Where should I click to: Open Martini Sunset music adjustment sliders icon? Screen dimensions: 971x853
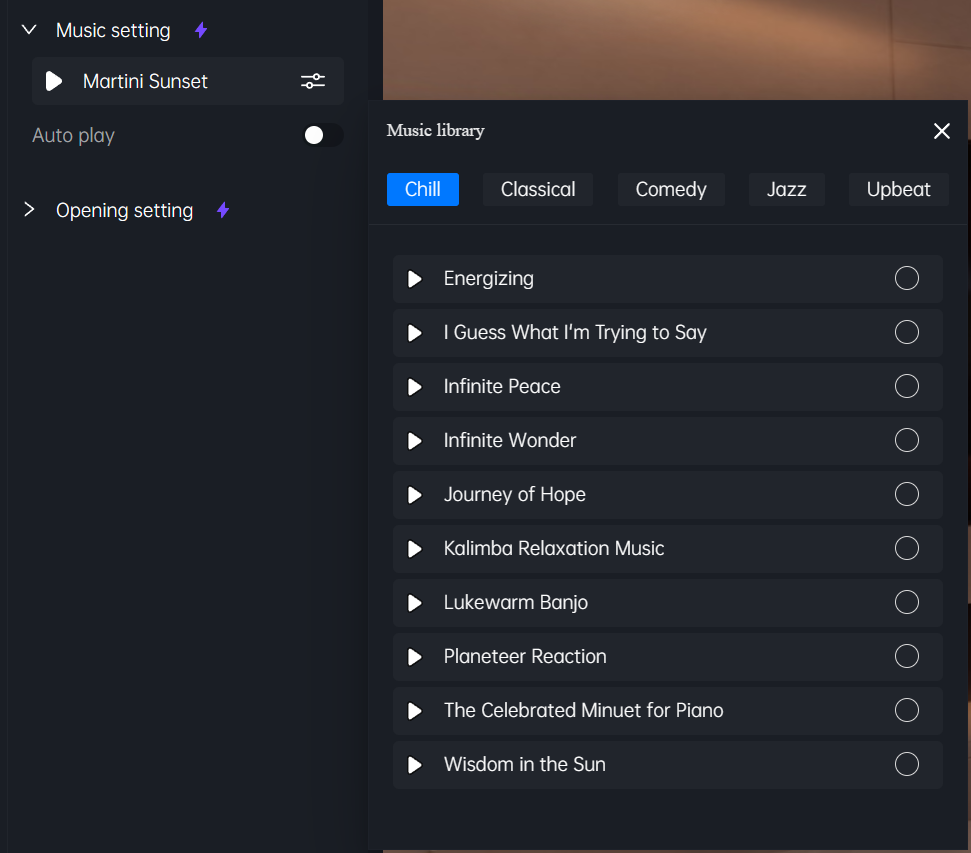(x=313, y=81)
